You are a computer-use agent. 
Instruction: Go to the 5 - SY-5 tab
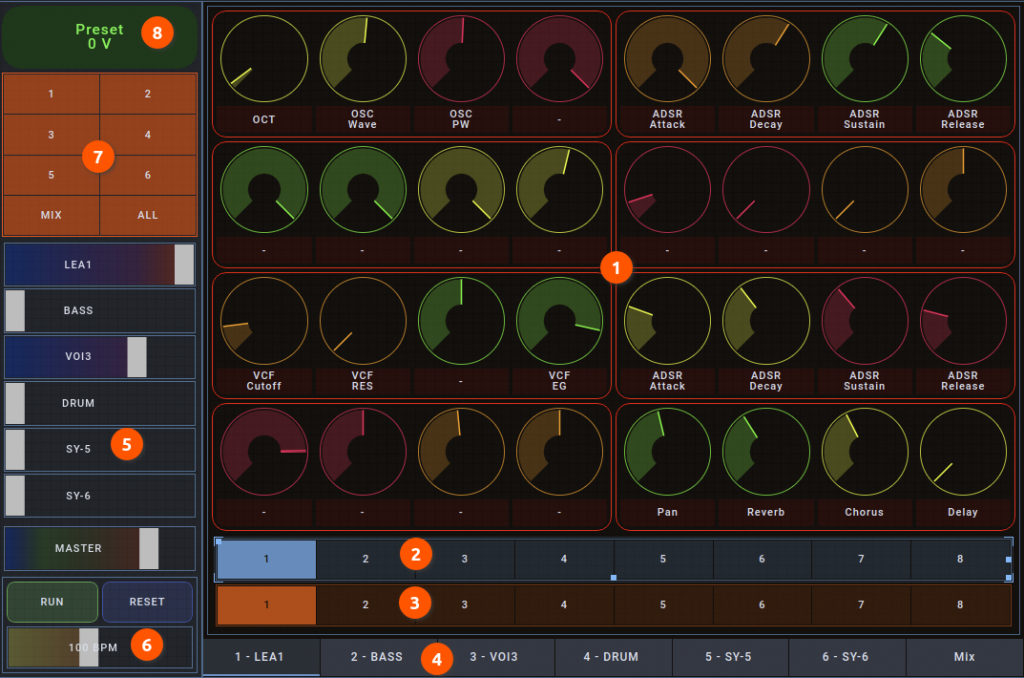(729, 657)
